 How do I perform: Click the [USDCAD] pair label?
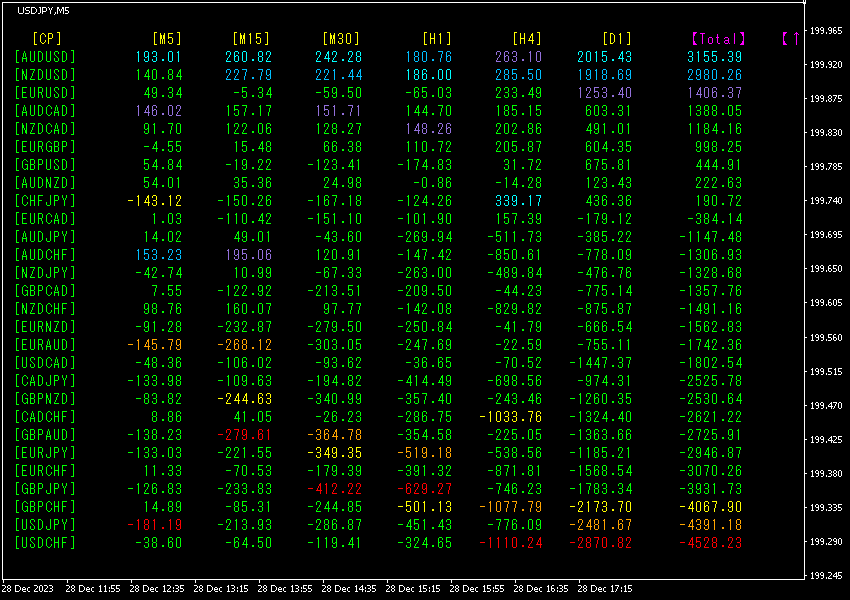click(x=45, y=363)
